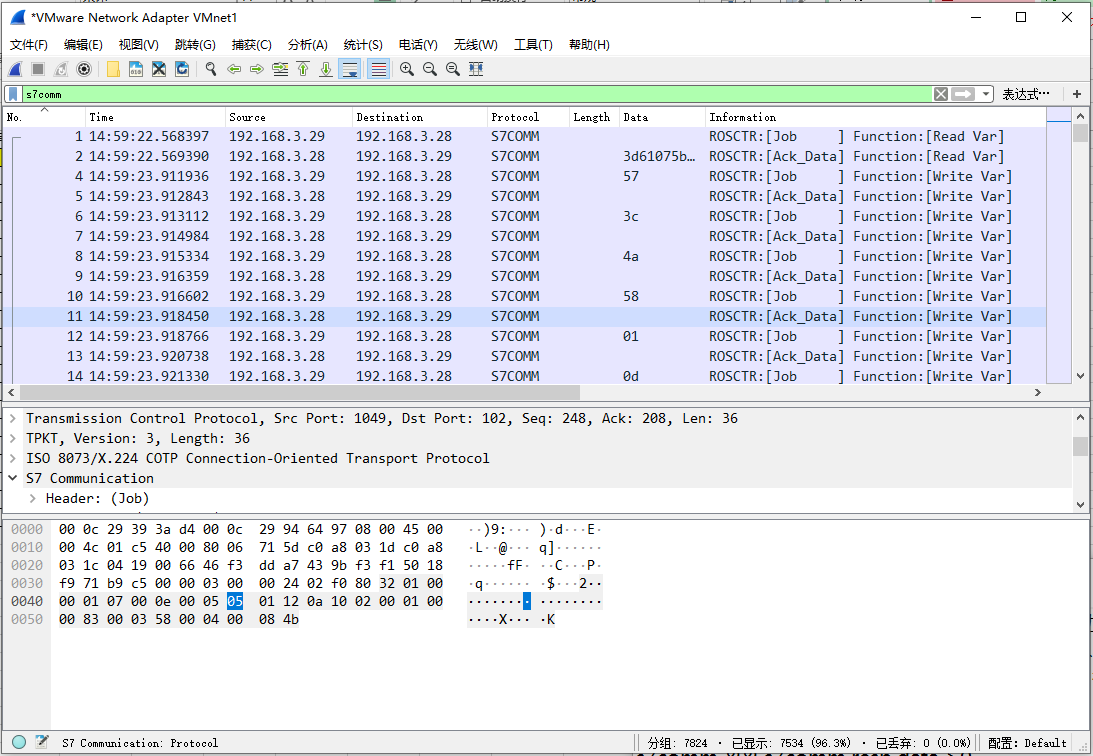Select packet 6 with data 3c
Viewport: 1093px width, 756px height.
click(524, 216)
